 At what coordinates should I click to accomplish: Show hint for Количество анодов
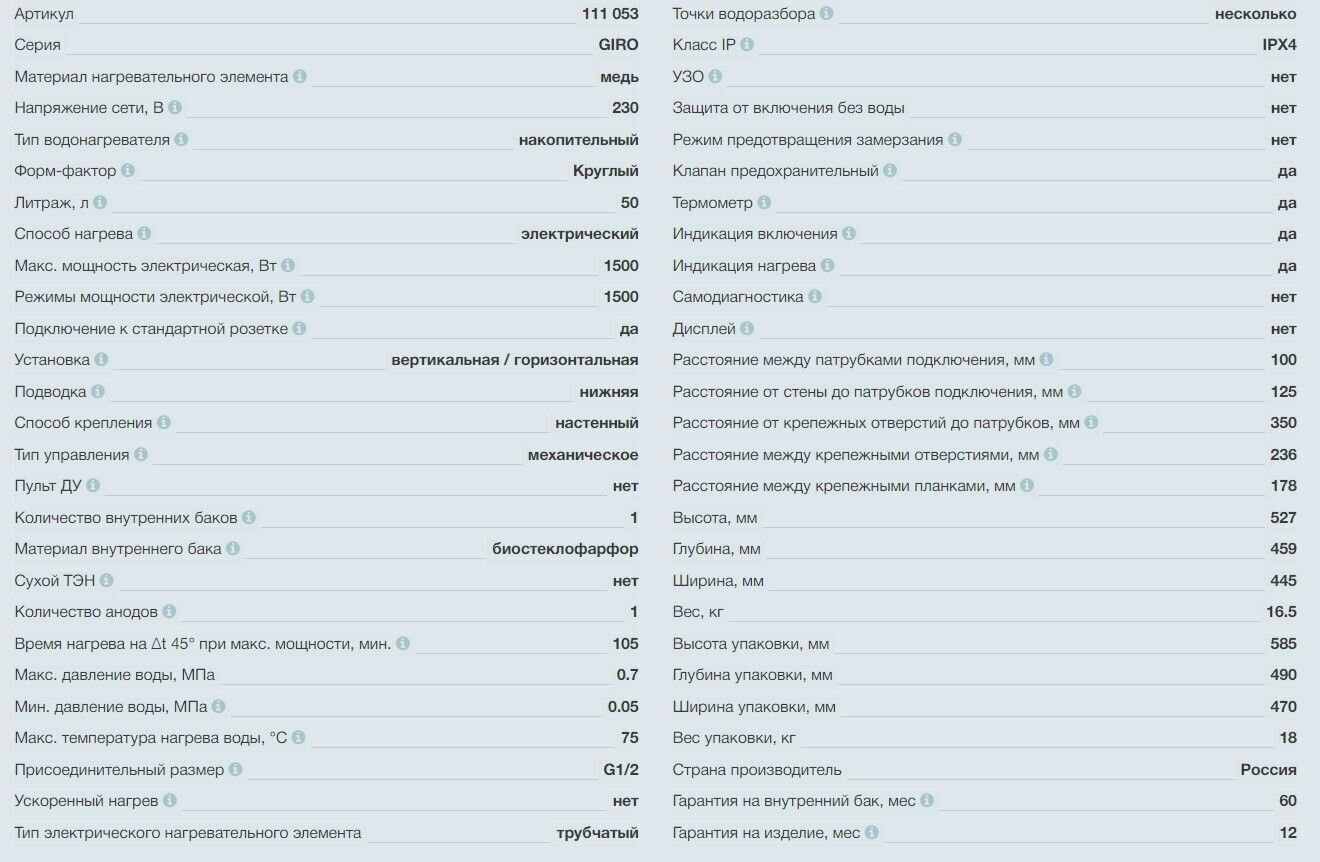tap(169, 611)
